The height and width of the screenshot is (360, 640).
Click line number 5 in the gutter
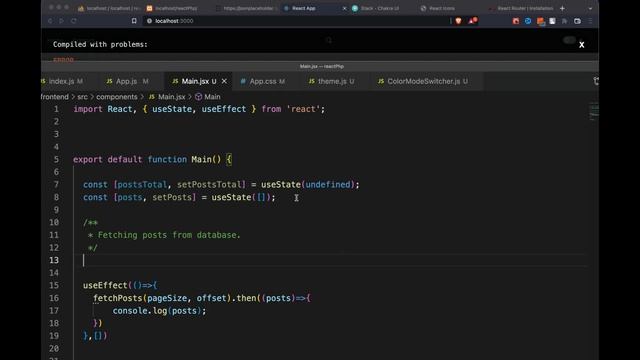click(x=56, y=160)
